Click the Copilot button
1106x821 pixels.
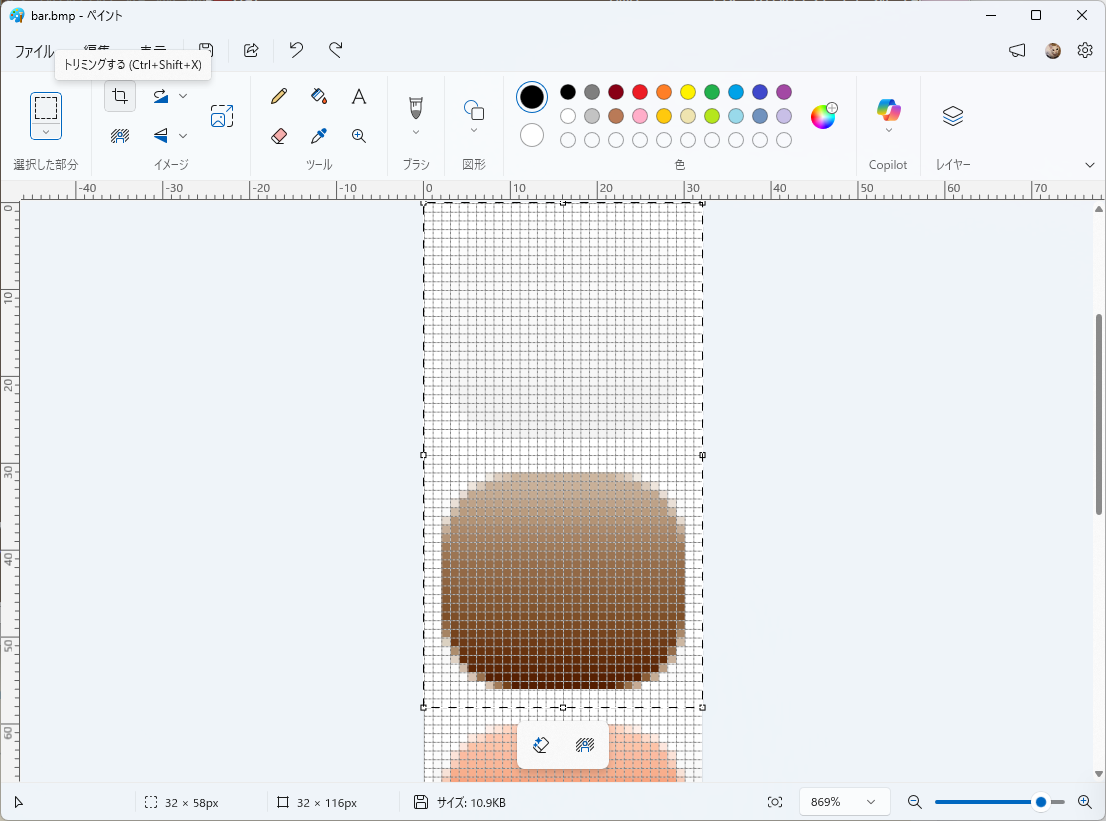(888, 109)
